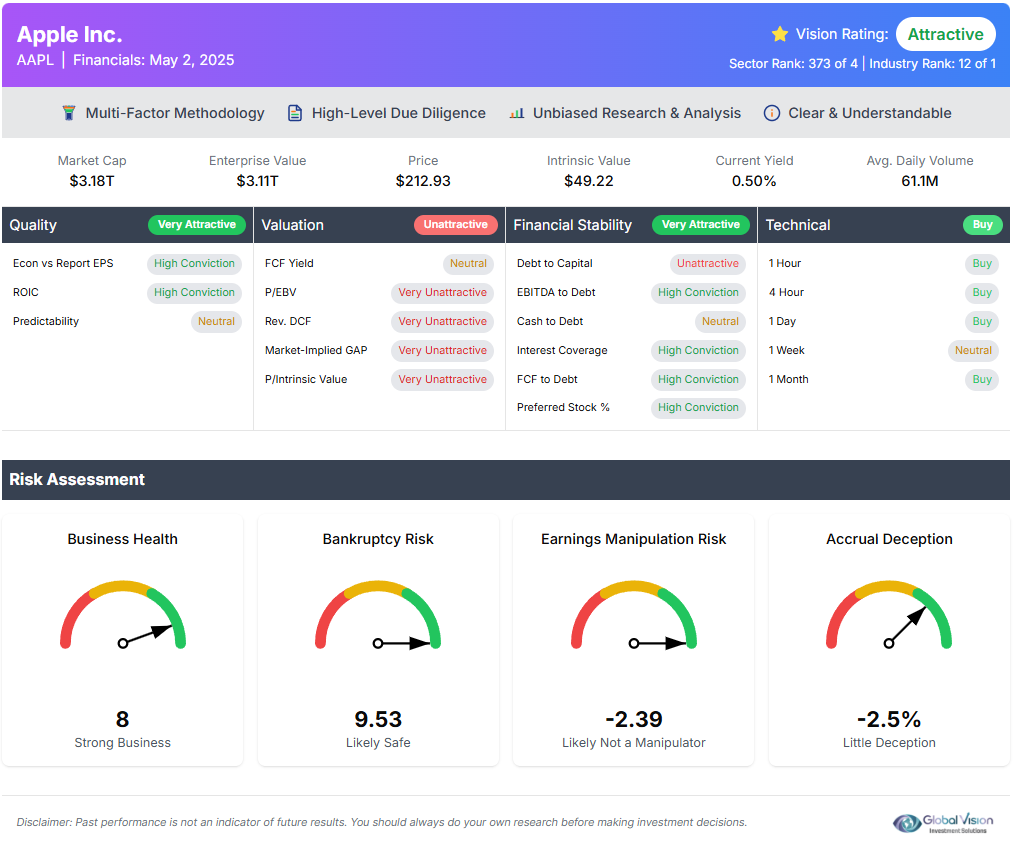
Task: Click the Business Health gauge
Action: point(123,616)
